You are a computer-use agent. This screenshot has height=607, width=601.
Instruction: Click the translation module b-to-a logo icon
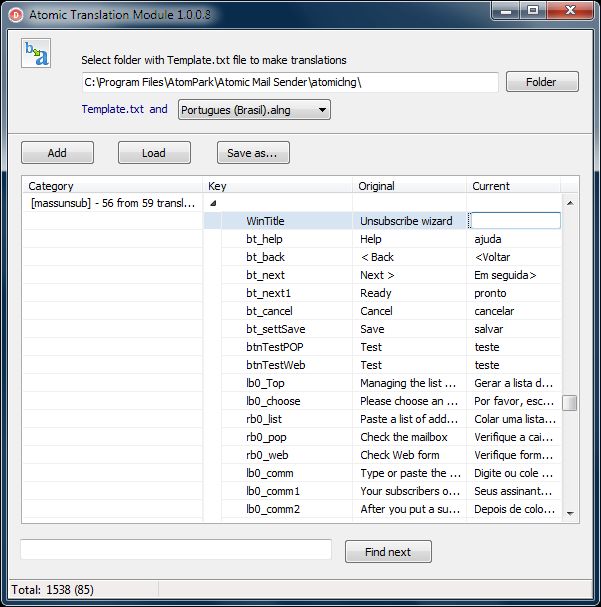click(36, 53)
